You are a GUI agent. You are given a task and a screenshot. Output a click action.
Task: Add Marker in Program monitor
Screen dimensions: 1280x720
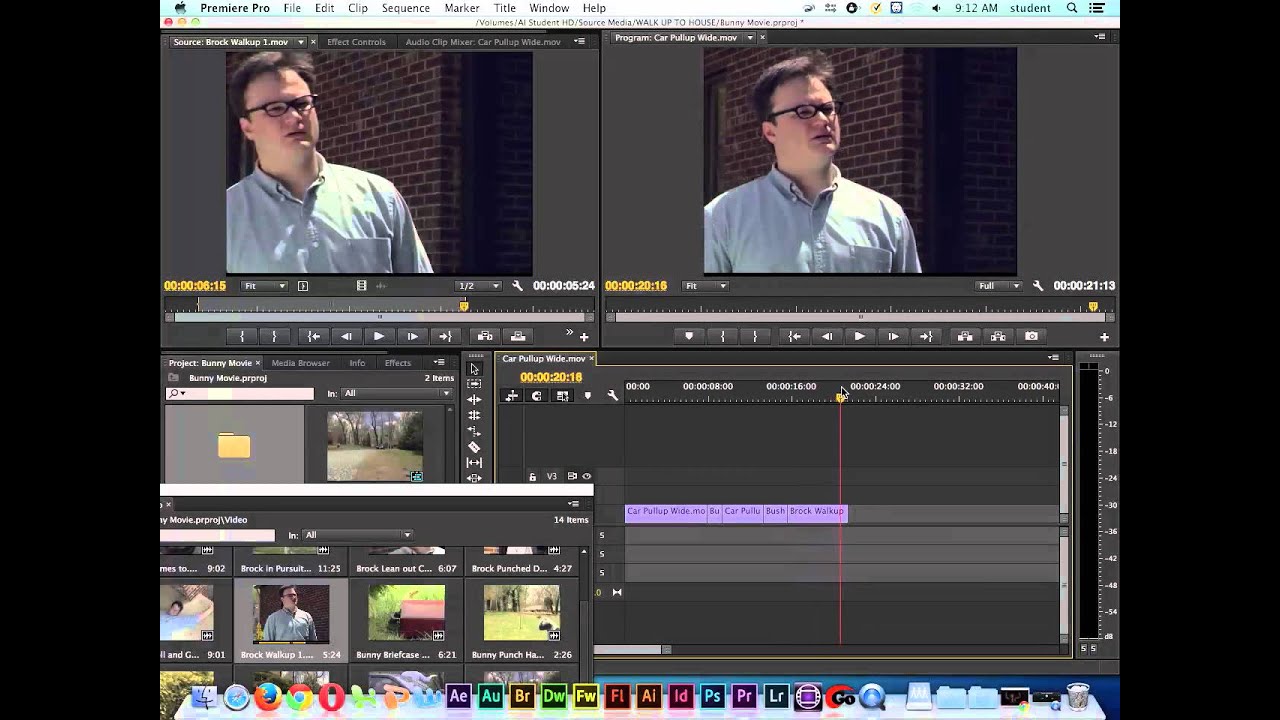689,337
